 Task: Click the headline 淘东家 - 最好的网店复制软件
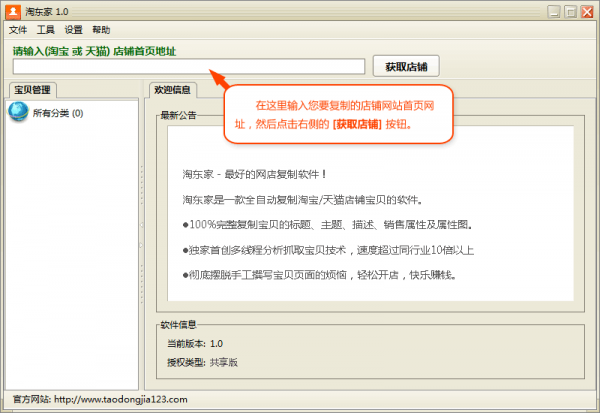tap(254, 175)
